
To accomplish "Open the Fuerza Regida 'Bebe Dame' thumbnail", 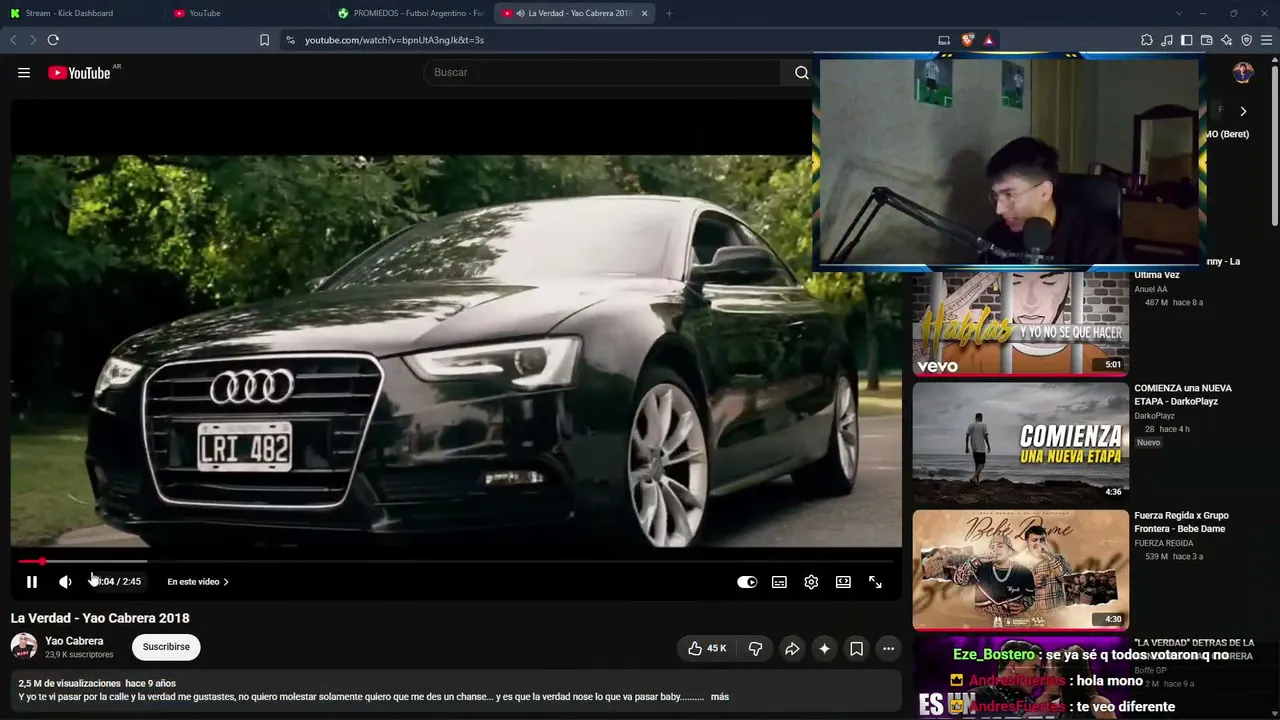I will (x=1020, y=570).
